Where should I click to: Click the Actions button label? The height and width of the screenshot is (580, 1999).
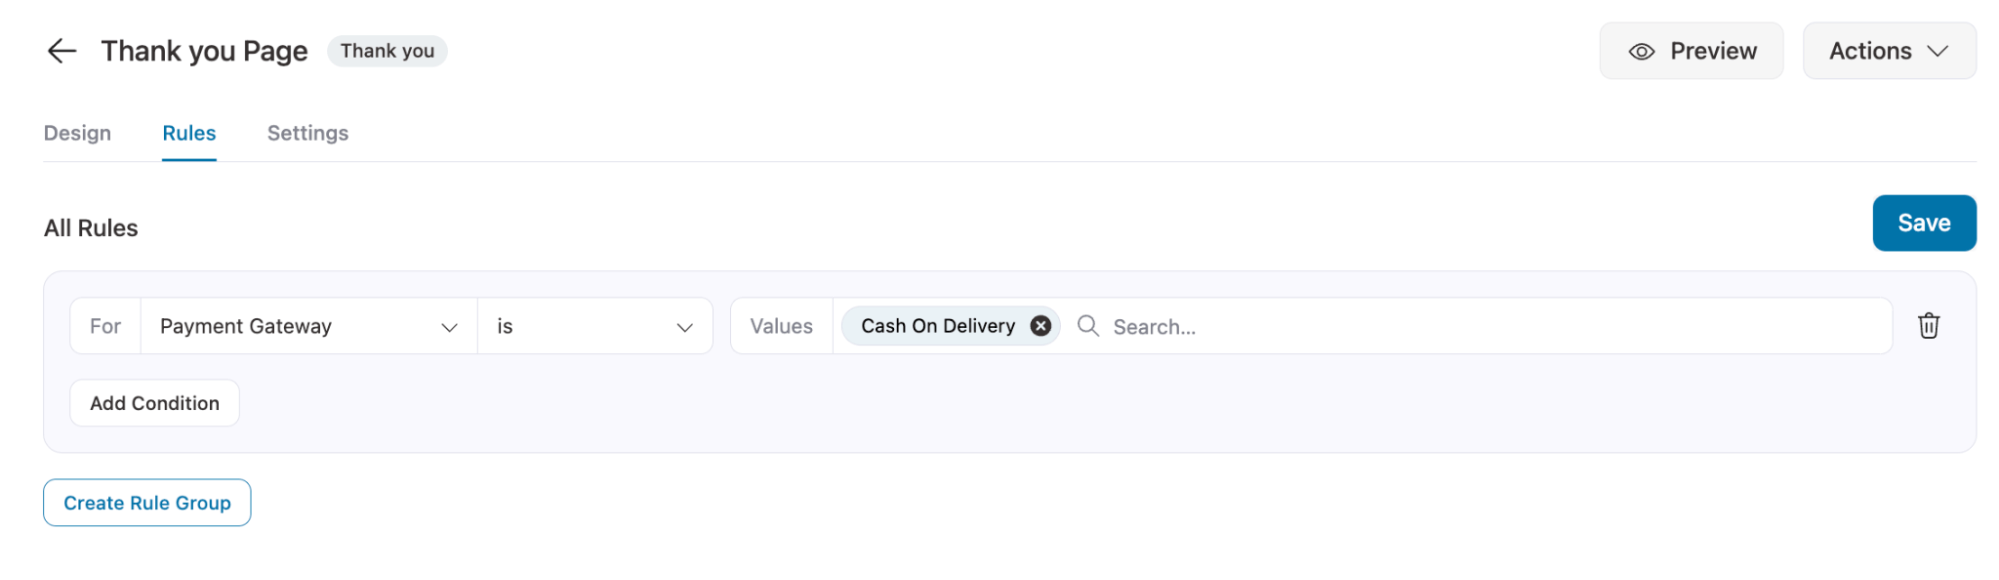[x=1870, y=51]
